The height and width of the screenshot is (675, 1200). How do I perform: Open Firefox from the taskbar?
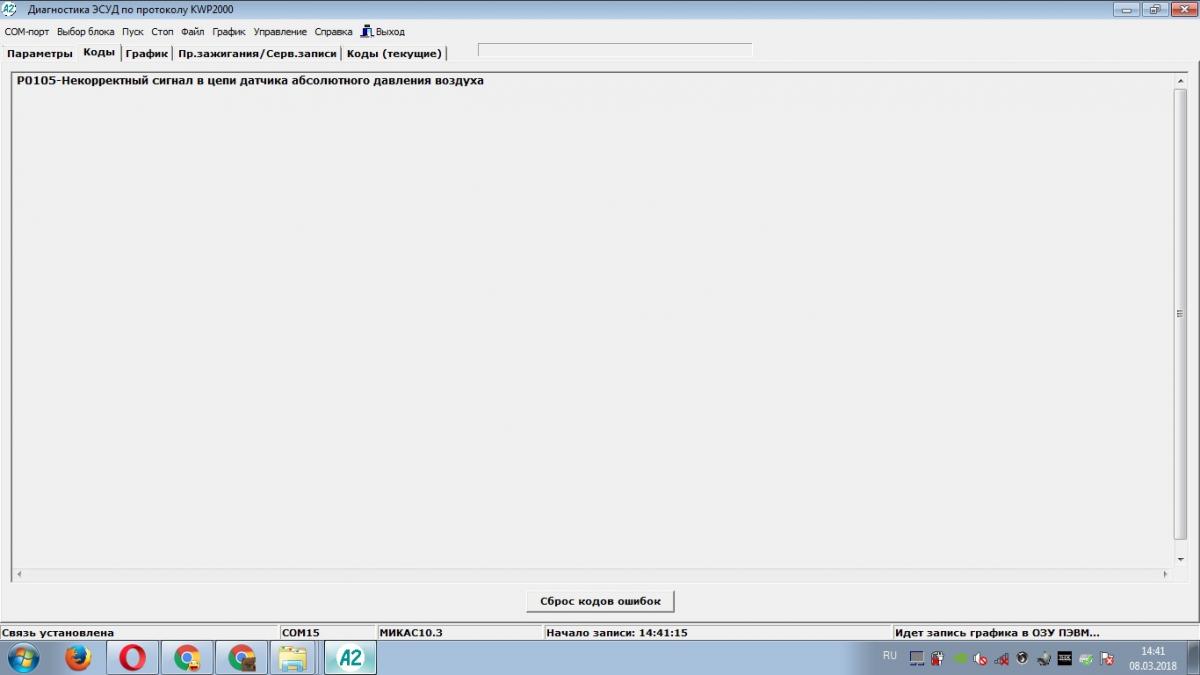78,657
